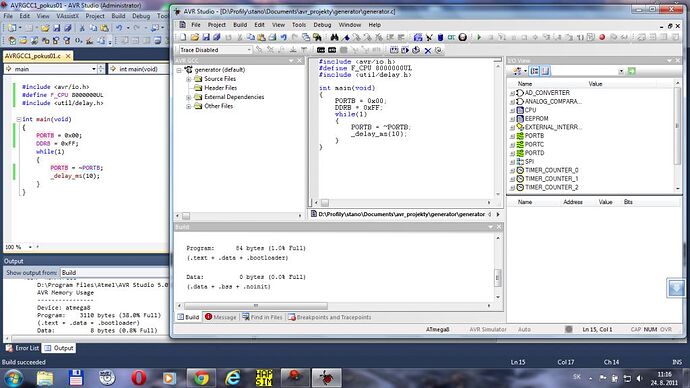Open the Debug menu in front window
The width and height of the screenshot is (690, 388).
coord(322,25)
